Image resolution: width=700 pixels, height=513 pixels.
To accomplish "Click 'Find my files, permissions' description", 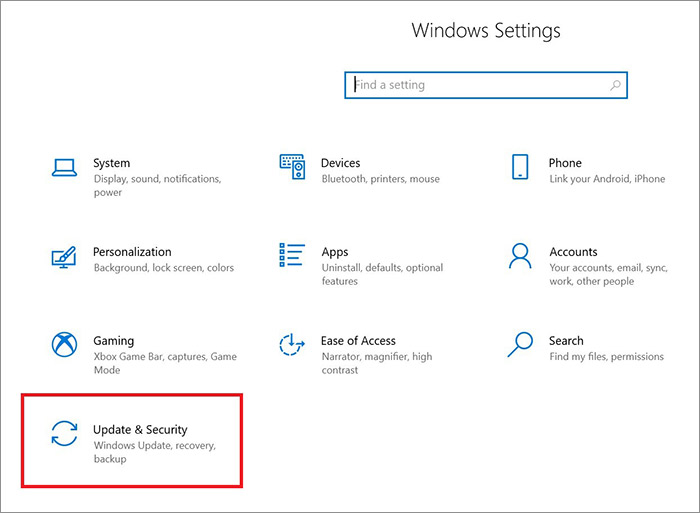I will pyautogui.click(x=606, y=357).
